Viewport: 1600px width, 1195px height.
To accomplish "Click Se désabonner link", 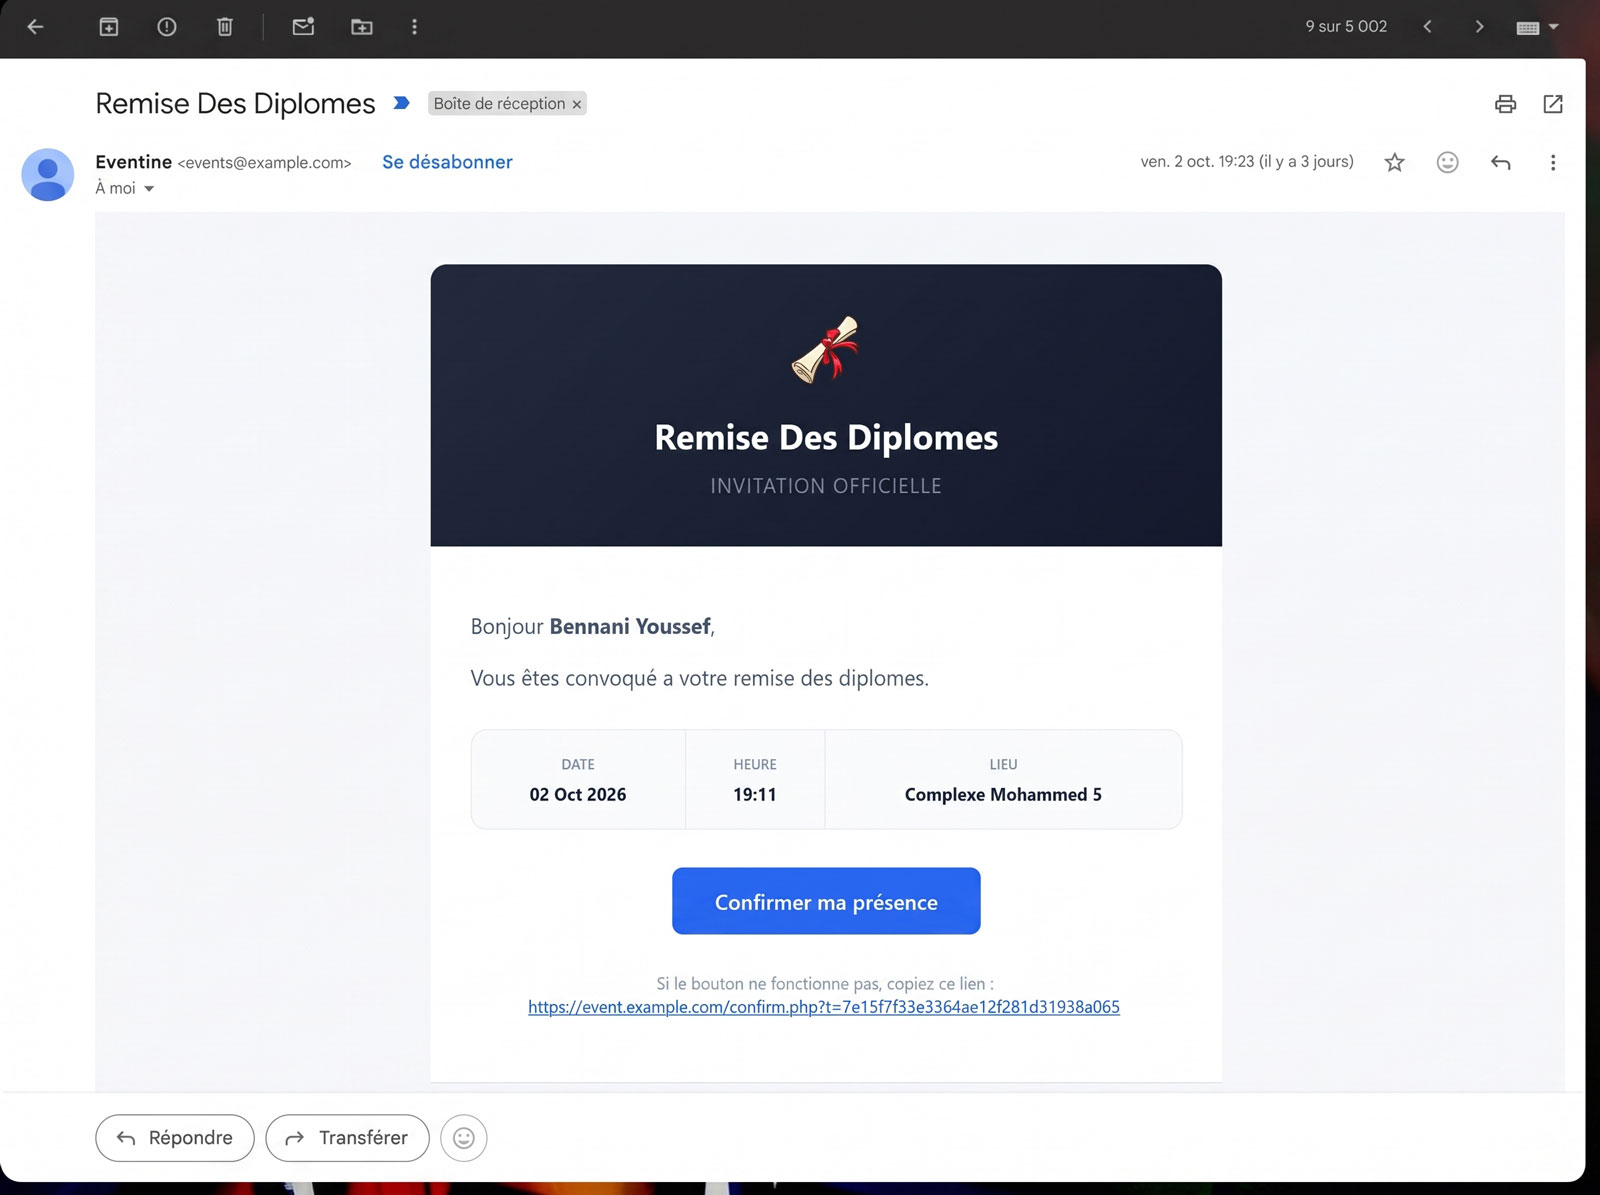I will pyautogui.click(x=447, y=162).
